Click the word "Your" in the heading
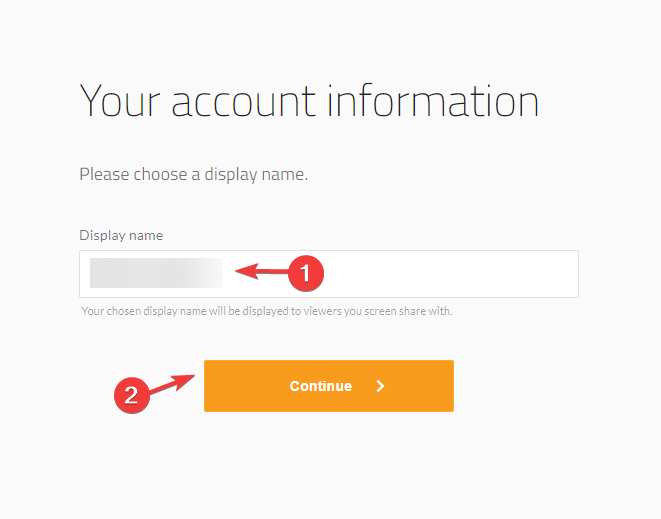Viewport: 661px width, 519px height. coord(120,100)
